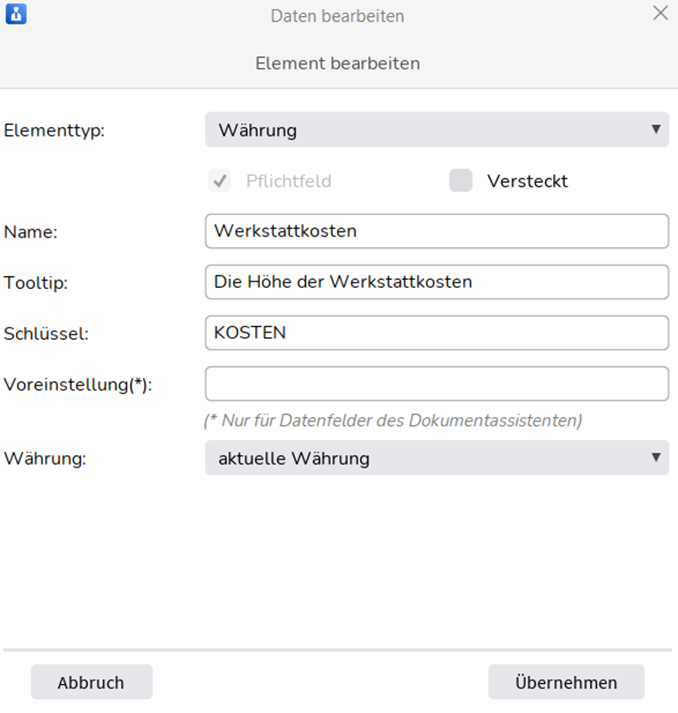The width and height of the screenshot is (678, 713).
Task: Click into the Tooltip text field
Action: point(437,282)
